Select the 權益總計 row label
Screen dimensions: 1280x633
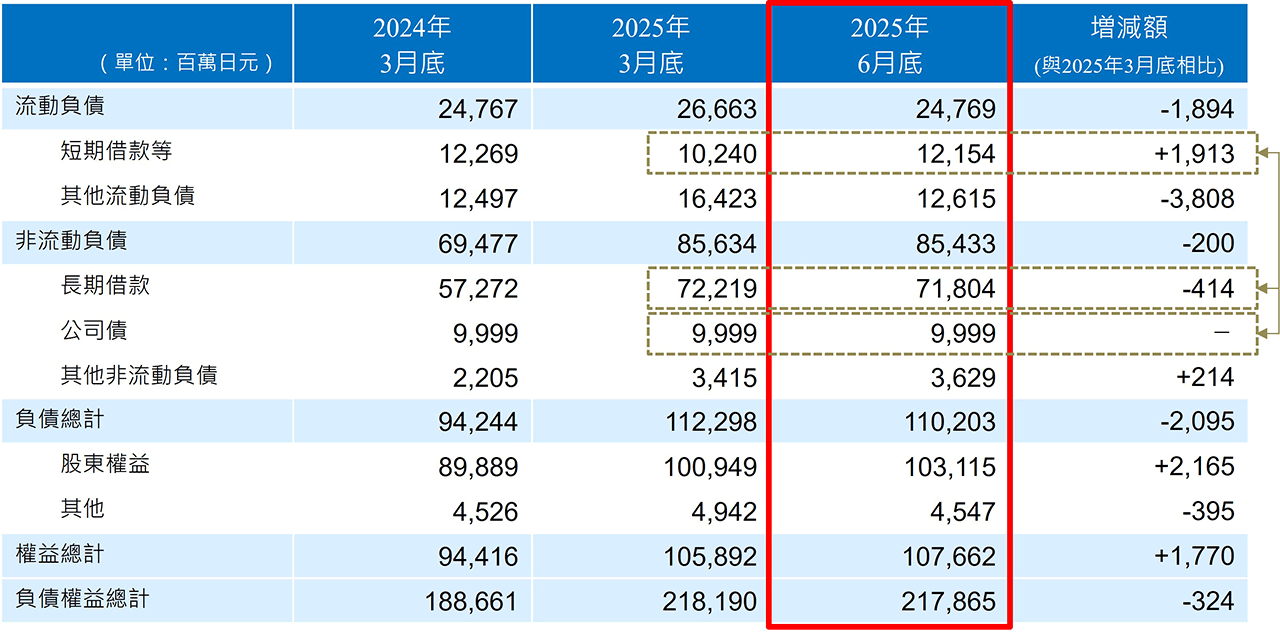click(x=58, y=554)
